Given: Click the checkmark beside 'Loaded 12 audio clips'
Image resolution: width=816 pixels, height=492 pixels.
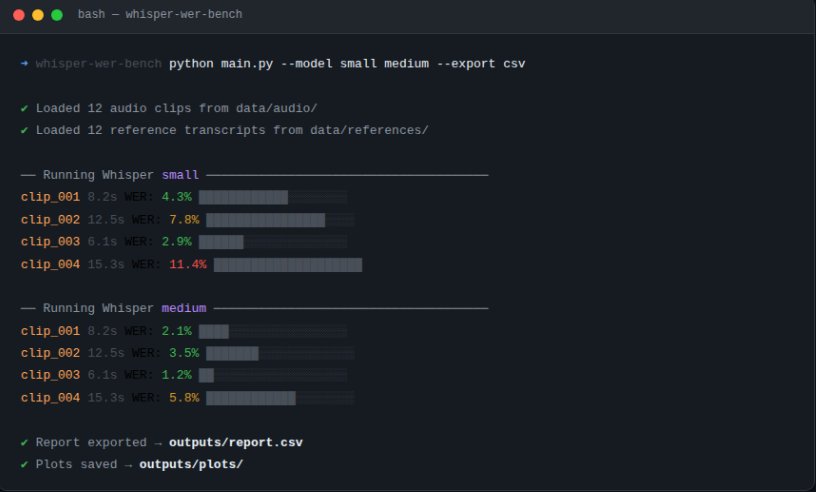Looking at the screenshot, I should click(x=24, y=108).
